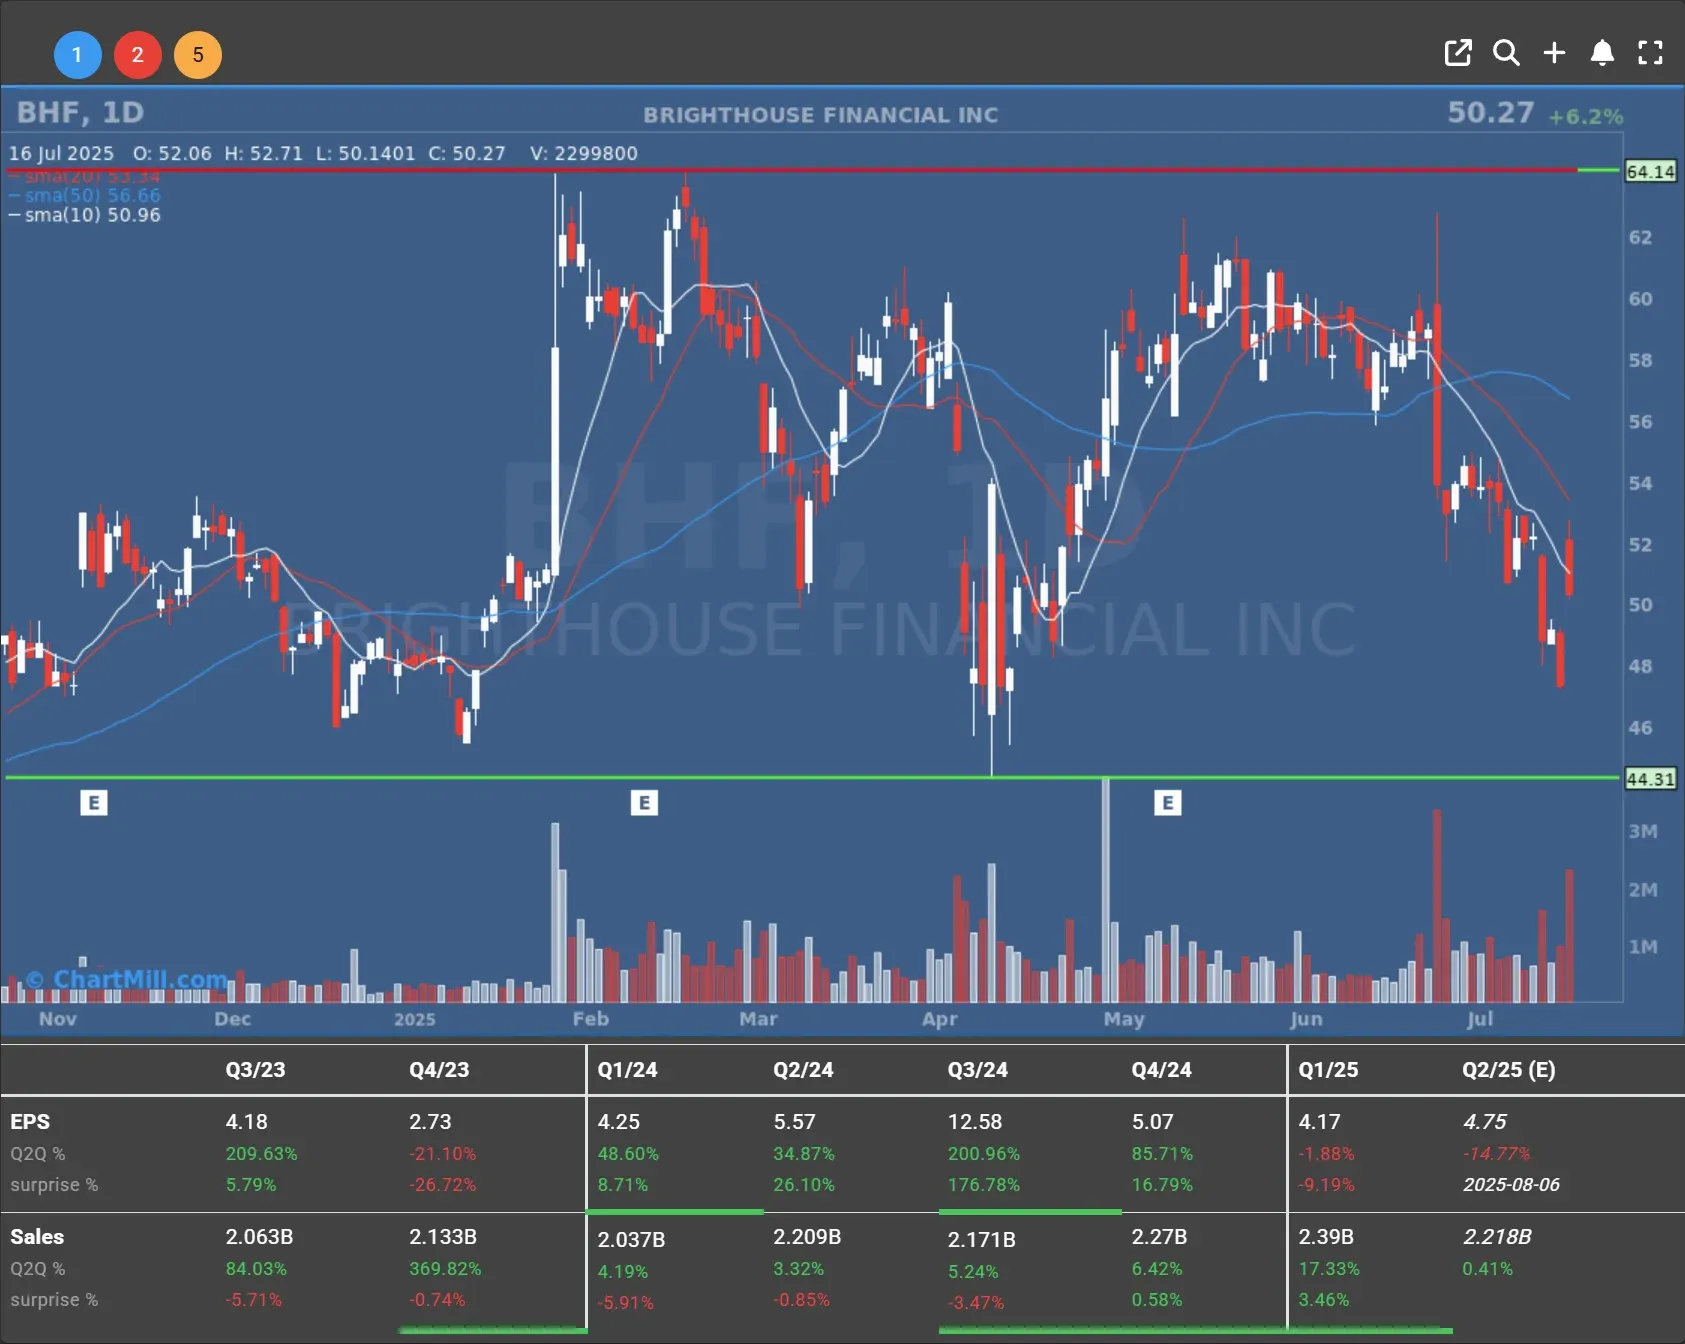Click the EPS surprise value -26.72%
Viewport: 1685px width, 1344px height.
442,1184
